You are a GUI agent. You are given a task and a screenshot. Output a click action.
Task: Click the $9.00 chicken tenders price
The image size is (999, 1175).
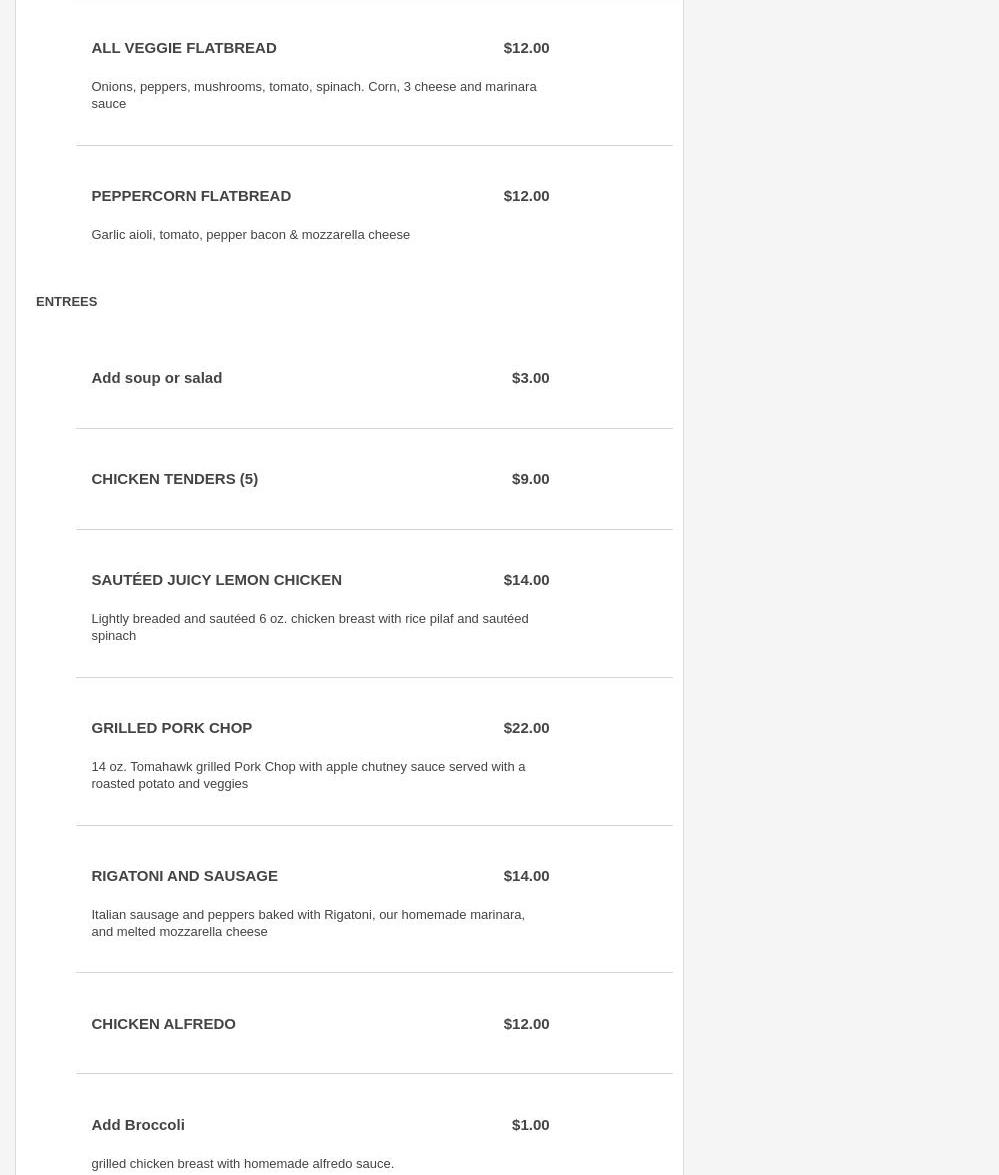click(530, 479)
